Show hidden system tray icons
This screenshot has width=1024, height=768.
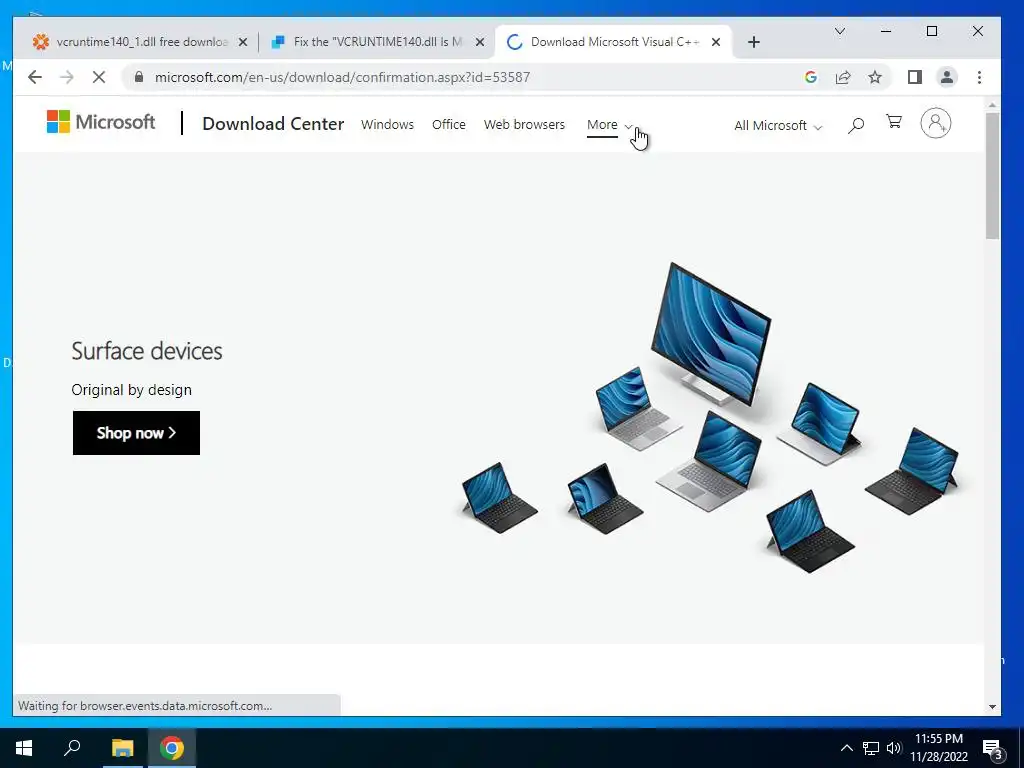click(x=846, y=748)
